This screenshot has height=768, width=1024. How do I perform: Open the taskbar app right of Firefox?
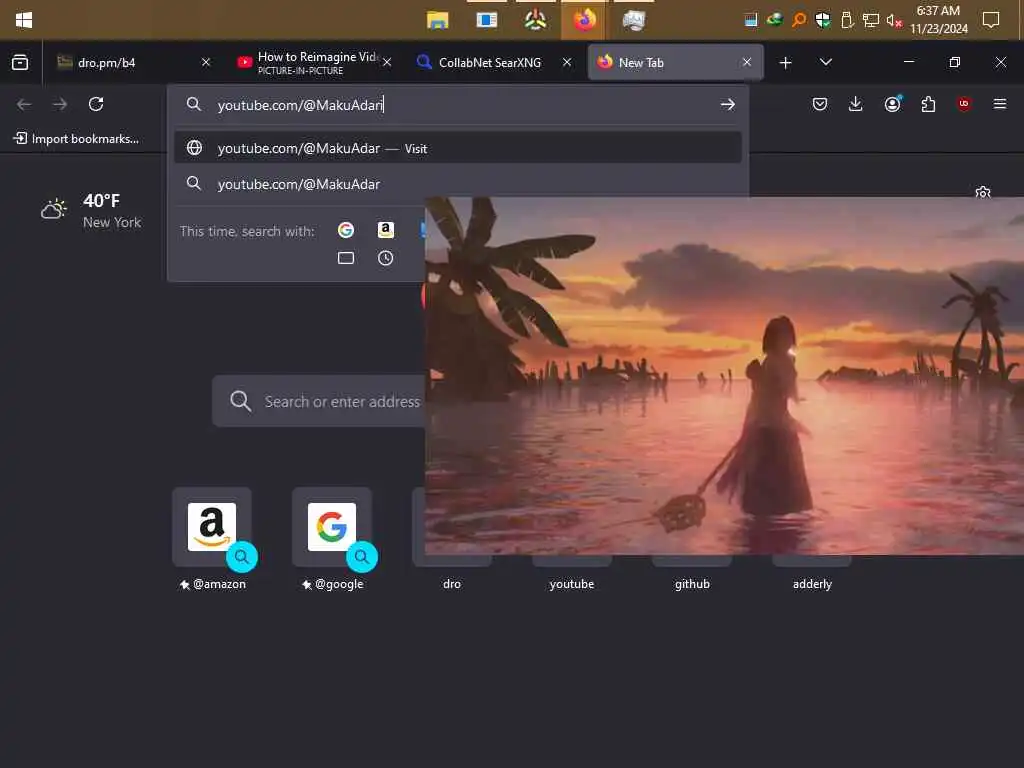[x=633, y=20]
